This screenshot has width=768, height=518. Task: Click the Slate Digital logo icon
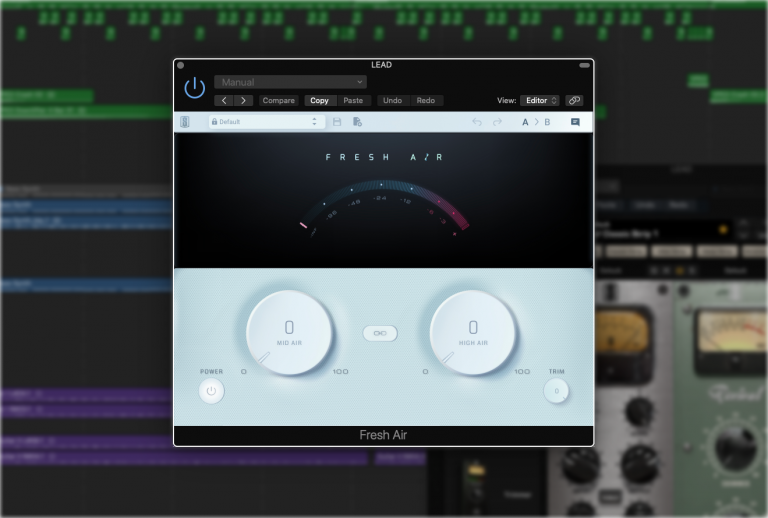[x=185, y=122]
